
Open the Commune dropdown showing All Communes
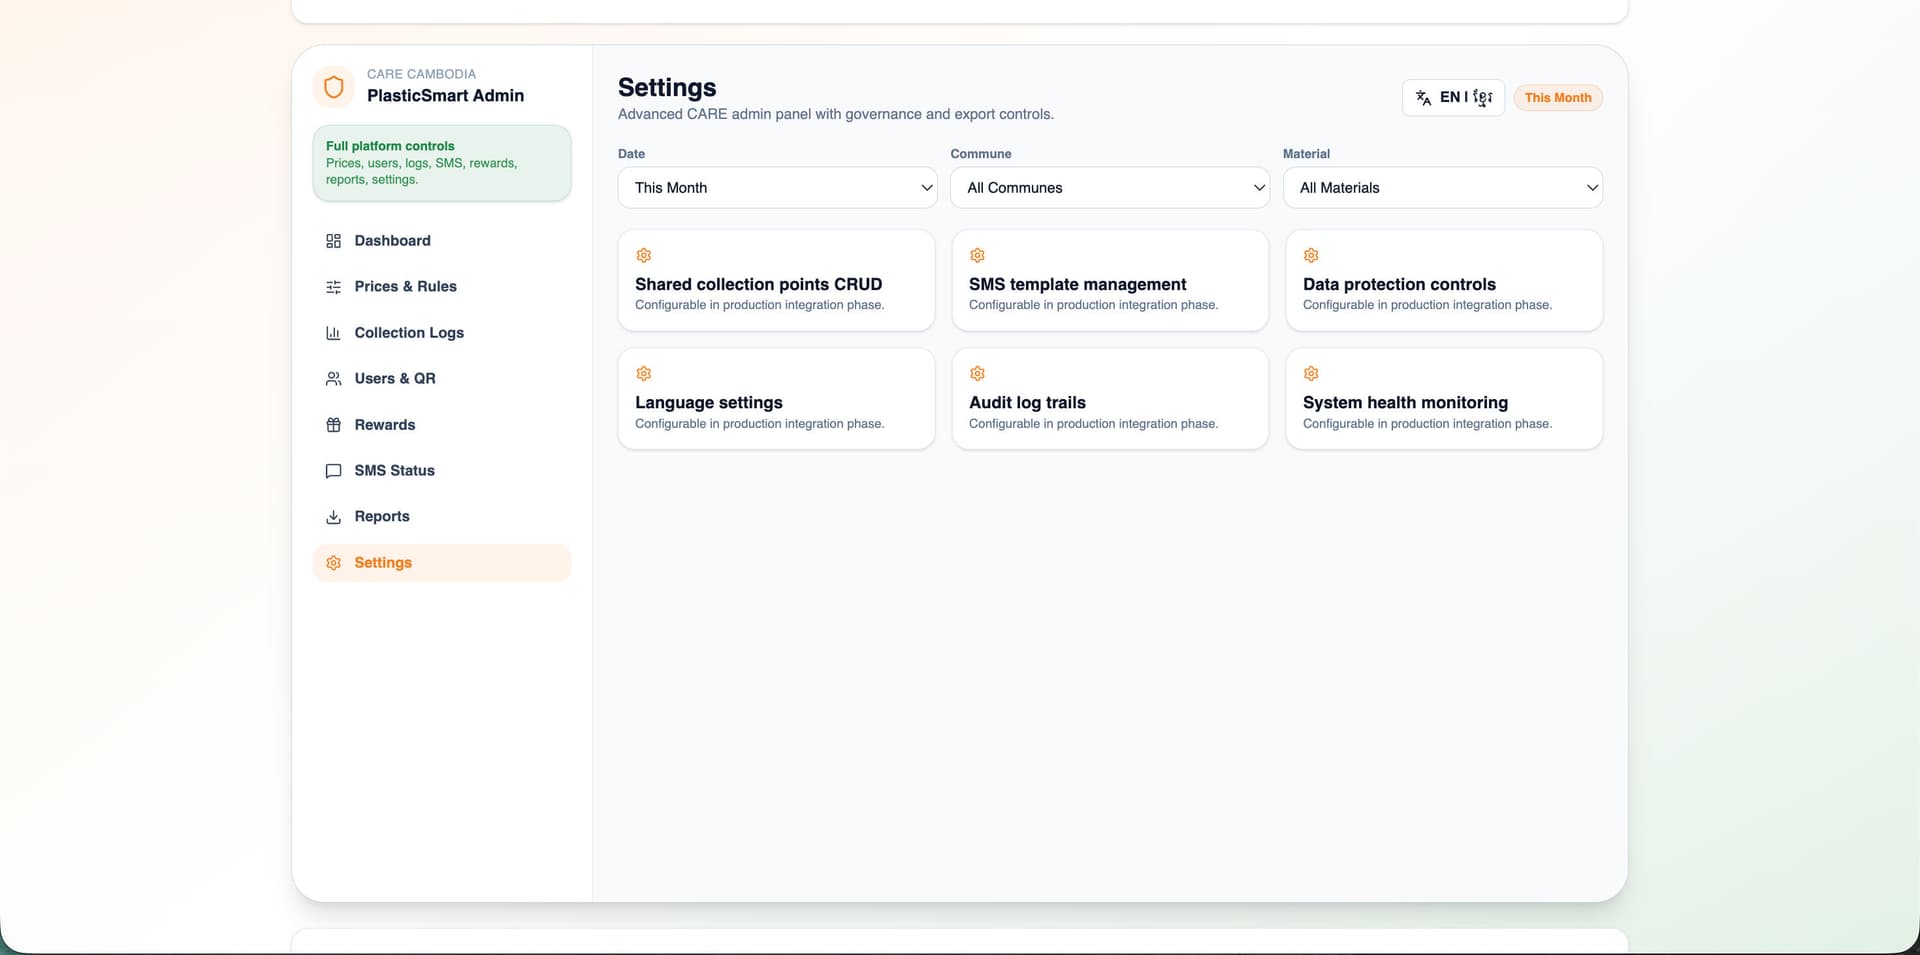pos(1110,188)
